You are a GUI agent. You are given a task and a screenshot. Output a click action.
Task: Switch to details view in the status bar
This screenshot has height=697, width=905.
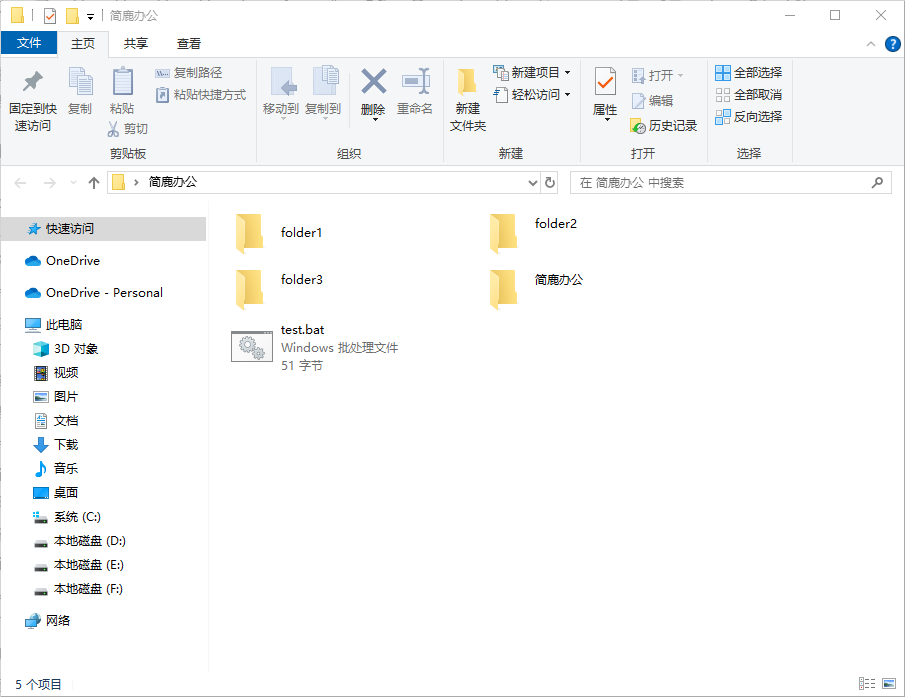point(868,683)
